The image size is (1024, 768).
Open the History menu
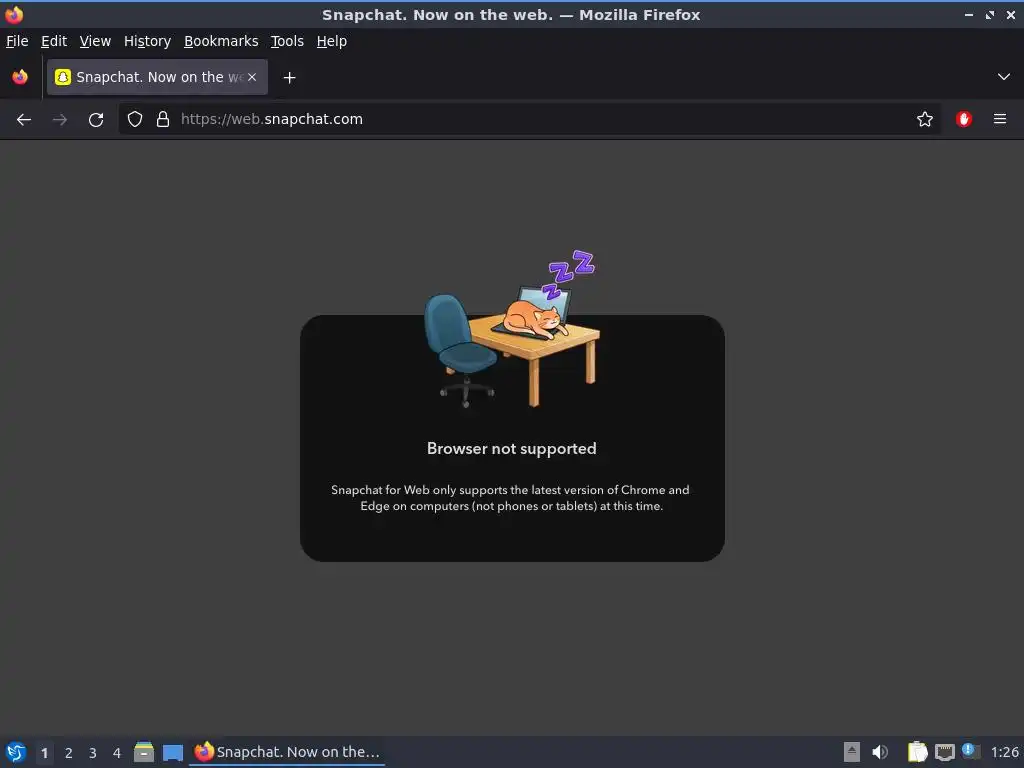[x=147, y=41]
